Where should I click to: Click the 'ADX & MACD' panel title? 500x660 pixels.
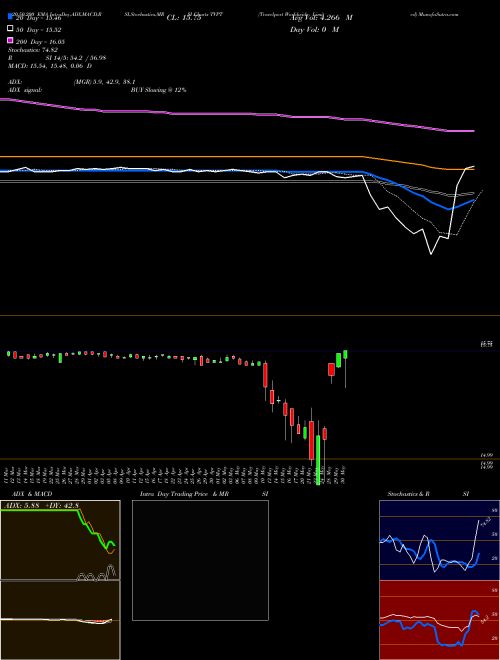pos(32,494)
